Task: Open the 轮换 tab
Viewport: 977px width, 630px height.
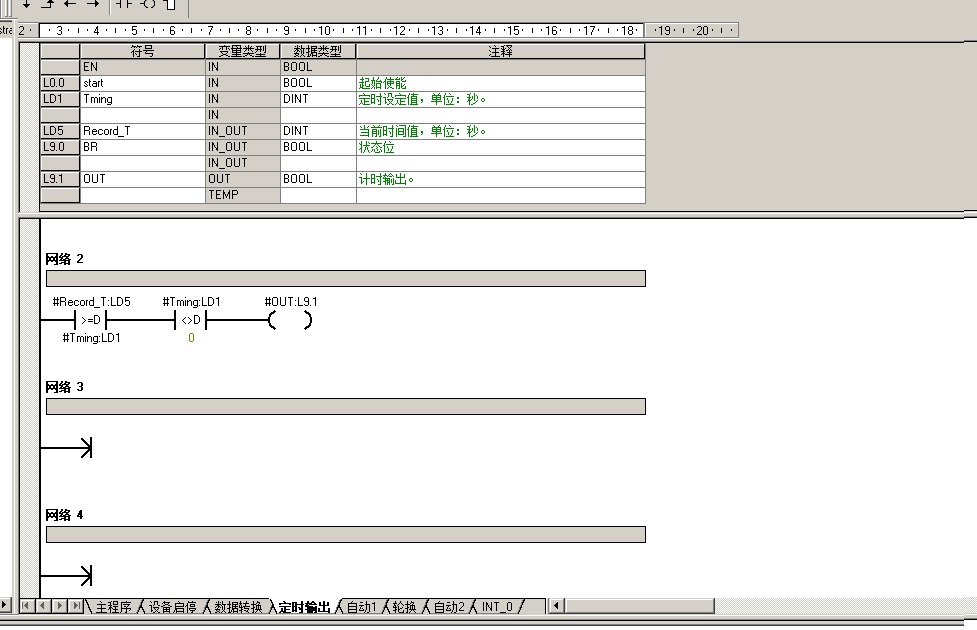Action: tap(404, 606)
